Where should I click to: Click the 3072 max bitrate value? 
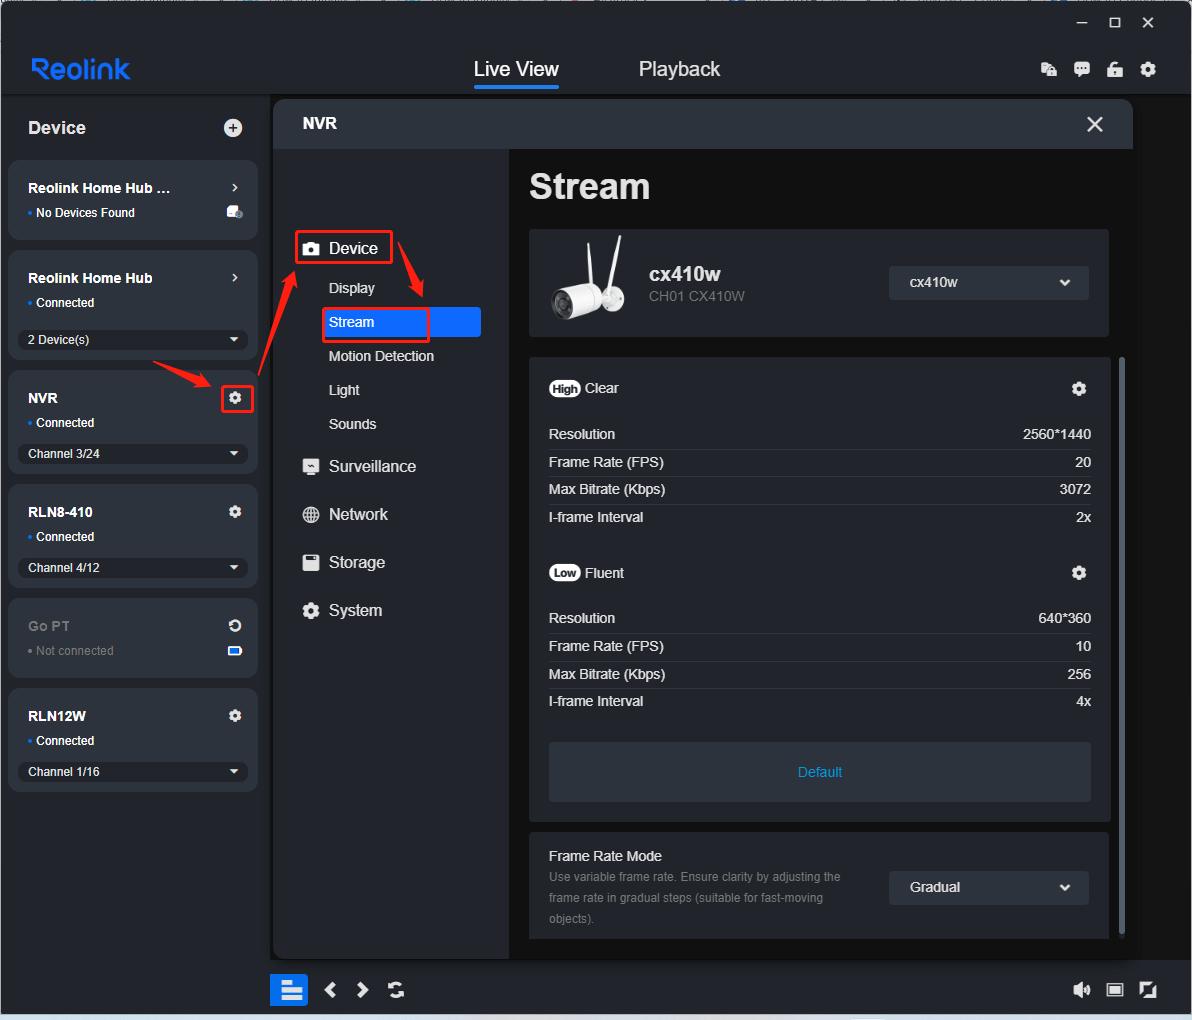click(1075, 489)
